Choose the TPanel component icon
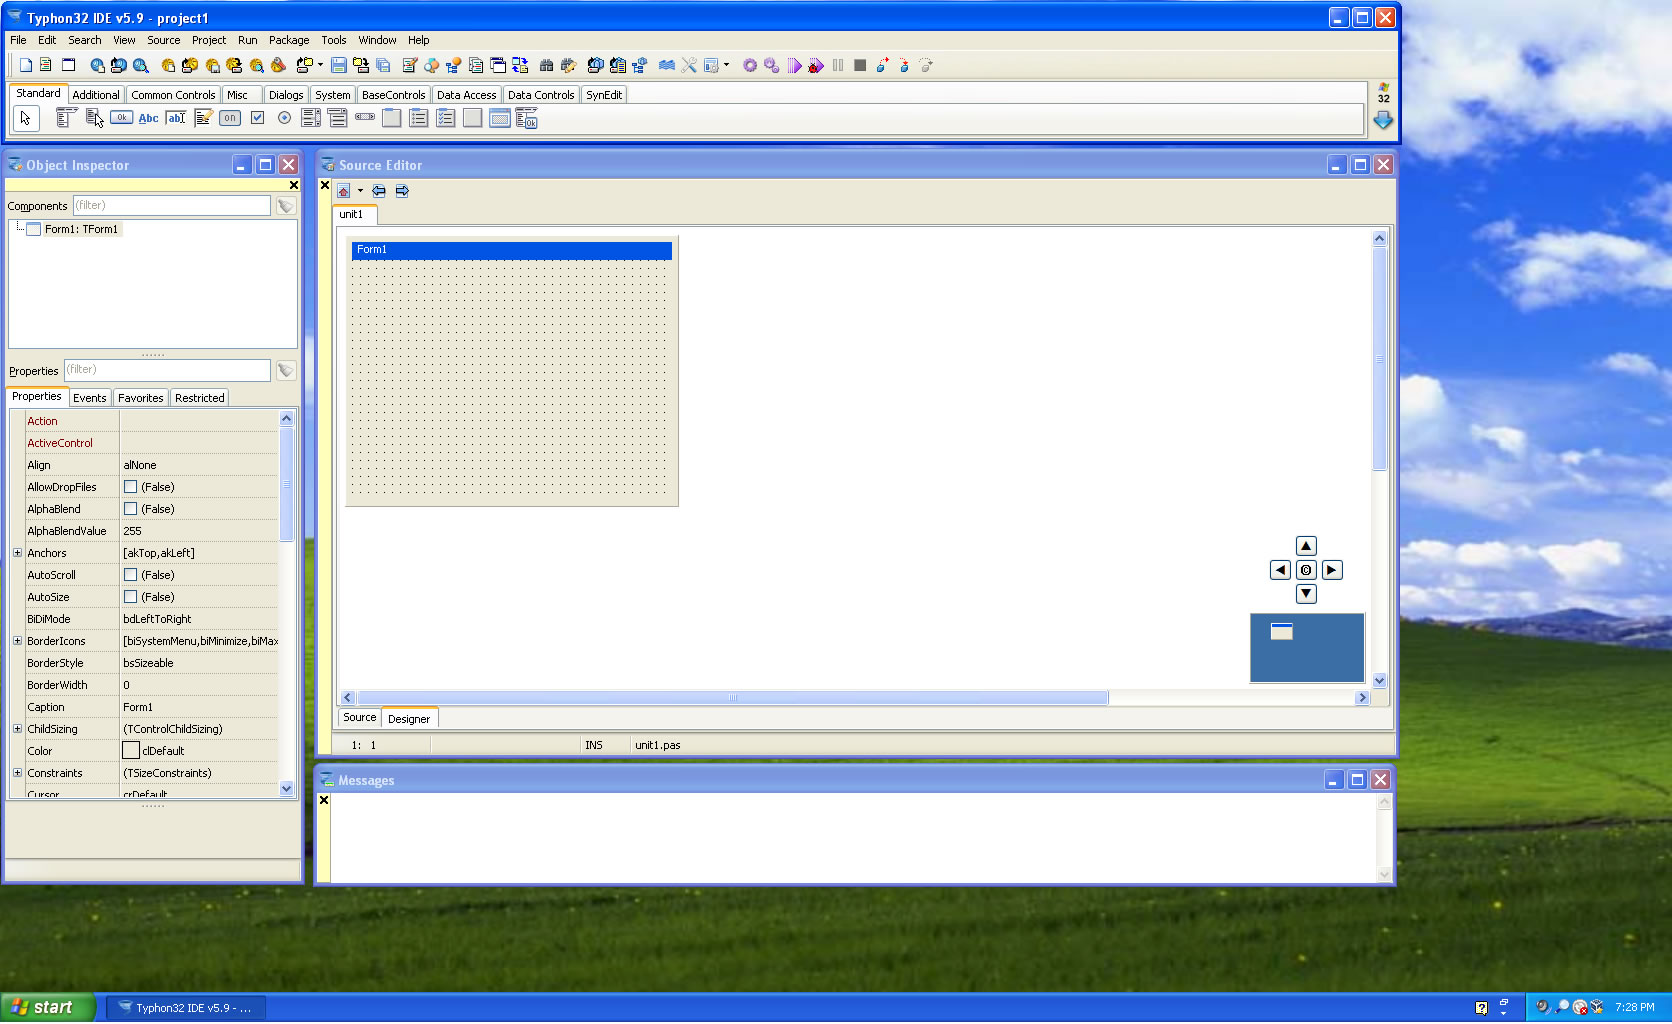Screen dimensions: 1672x1024 (x=473, y=118)
